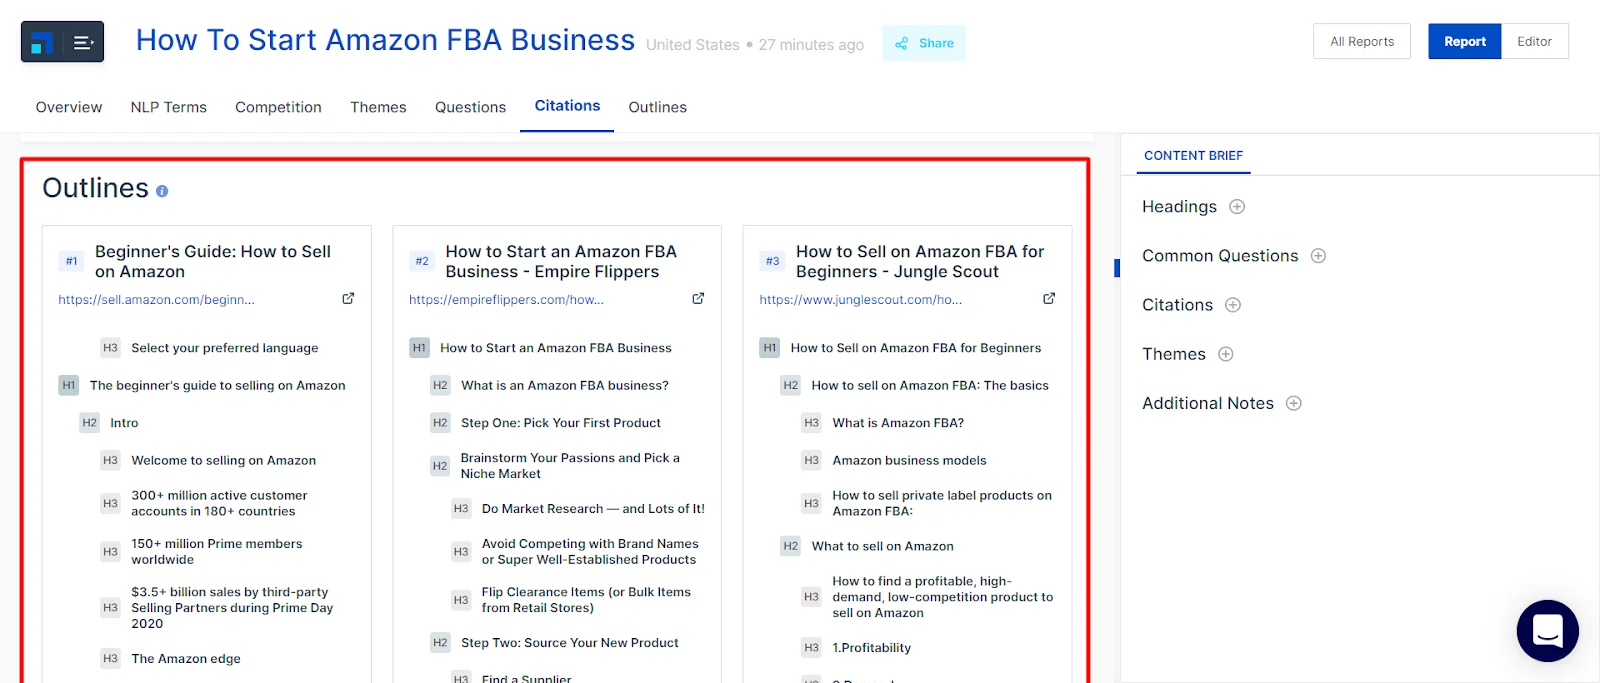Image resolution: width=1600 pixels, height=683 pixels.
Task: Click the report title heading
Action: [x=385, y=40]
